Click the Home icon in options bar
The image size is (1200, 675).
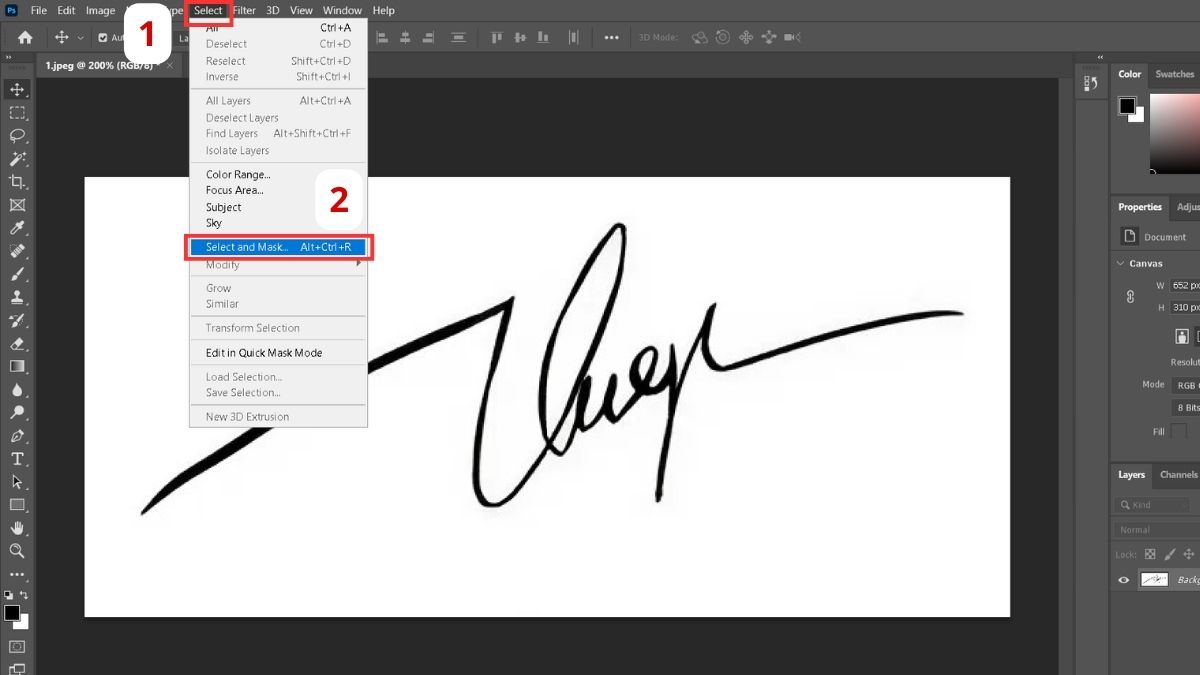pos(25,37)
